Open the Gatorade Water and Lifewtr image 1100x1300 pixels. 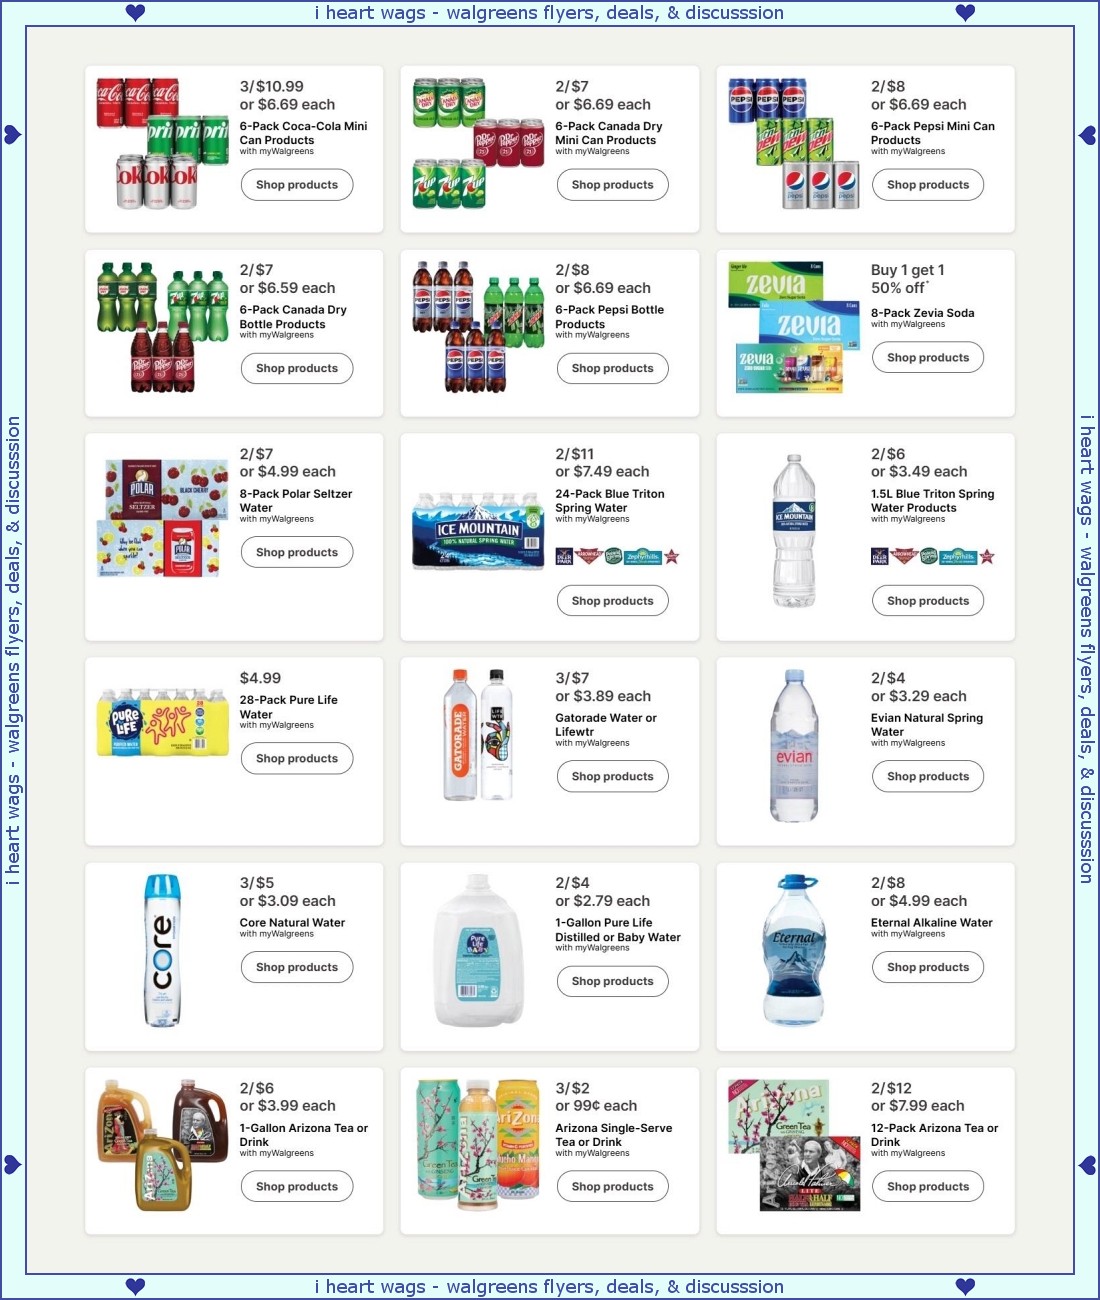478,735
